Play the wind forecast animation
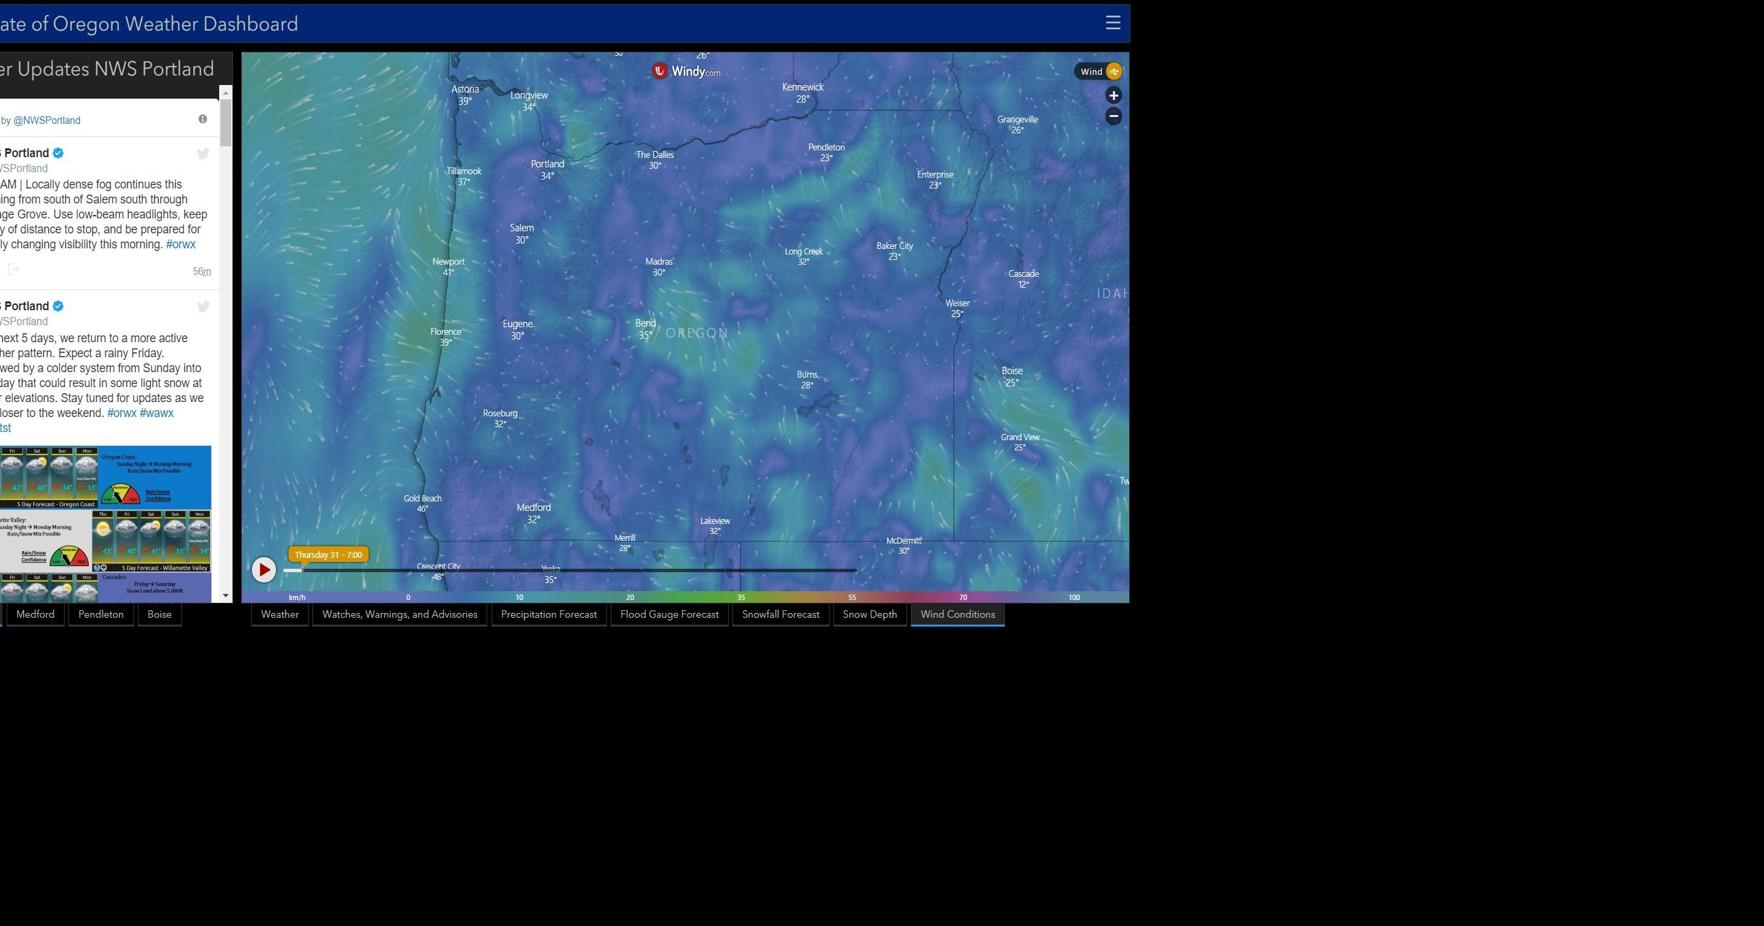 pos(263,569)
